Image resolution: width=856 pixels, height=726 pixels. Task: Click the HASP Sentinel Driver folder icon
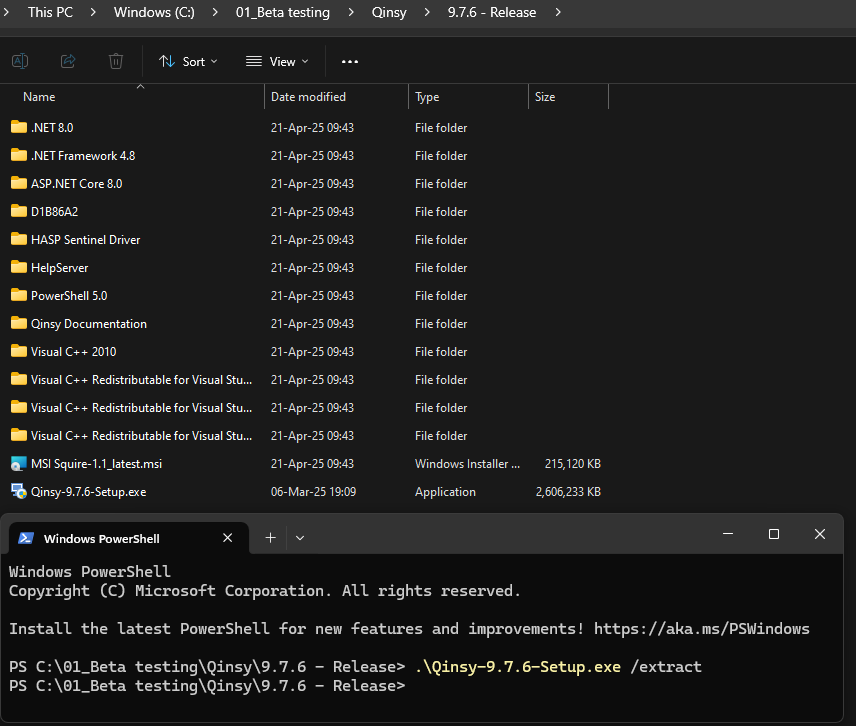18,239
